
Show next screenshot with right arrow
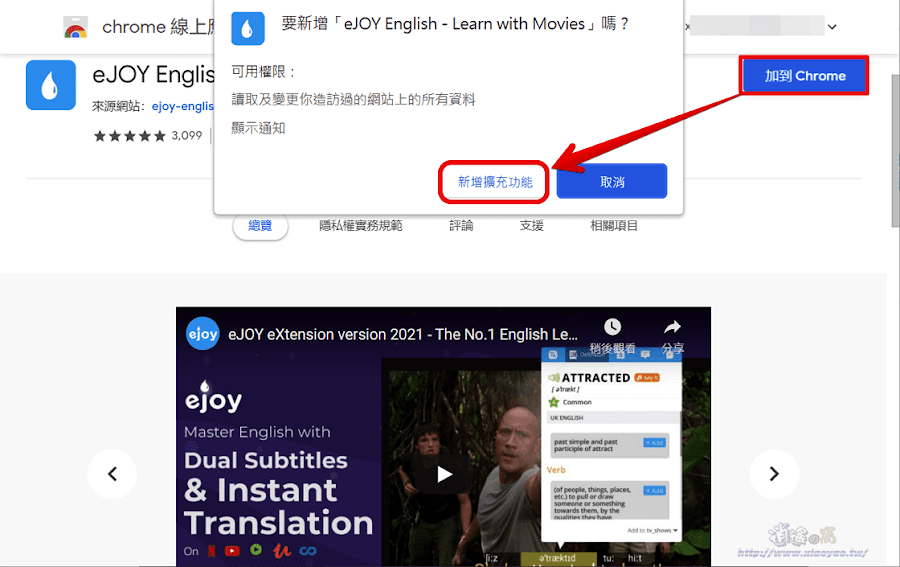click(x=774, y=474)
